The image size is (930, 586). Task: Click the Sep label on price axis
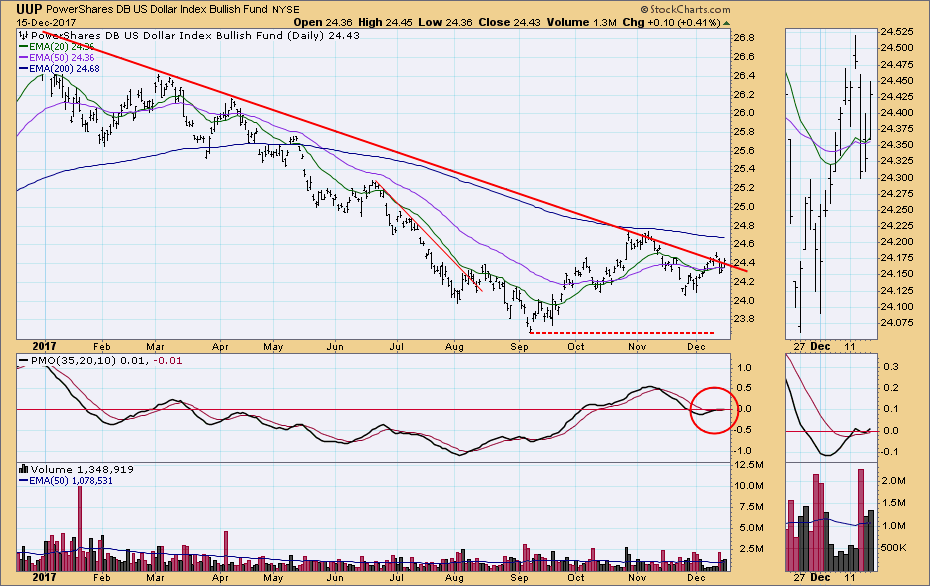point(520,346)
